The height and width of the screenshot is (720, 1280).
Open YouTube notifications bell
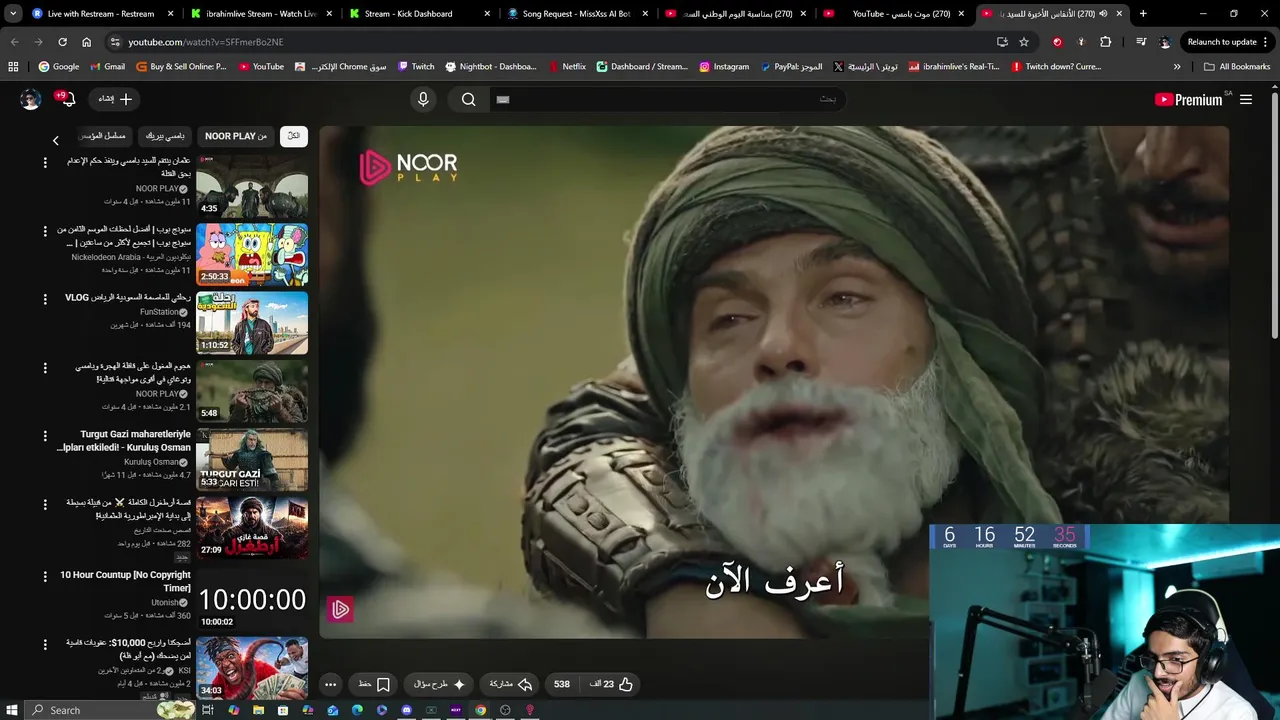(x=67, y=99)
